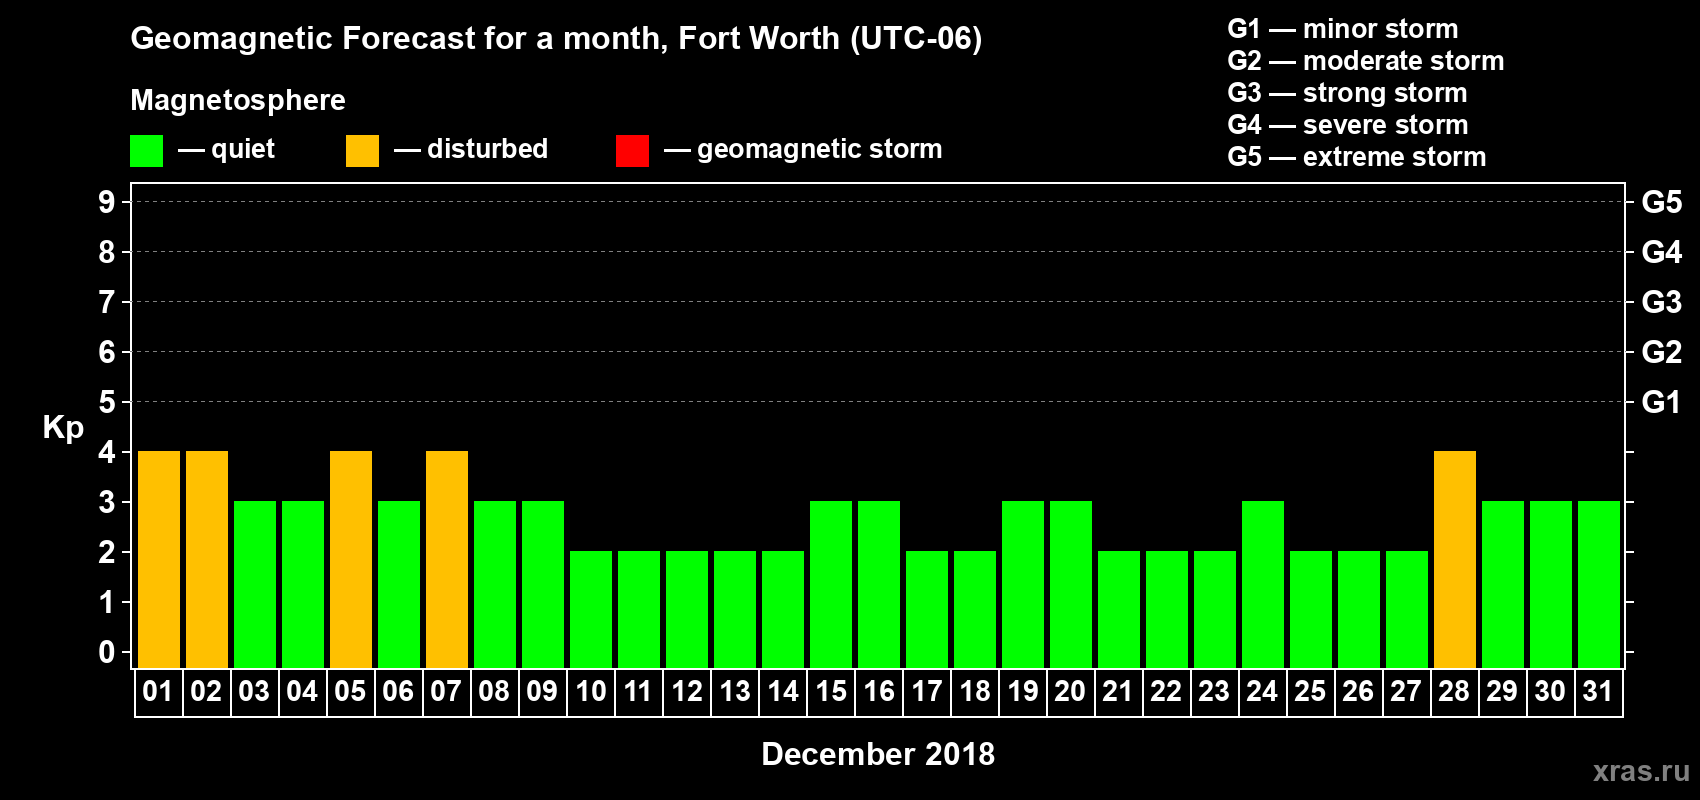Click the Kp axis value 5
This screenshot has width=1700, height=800.
(107, 402)
